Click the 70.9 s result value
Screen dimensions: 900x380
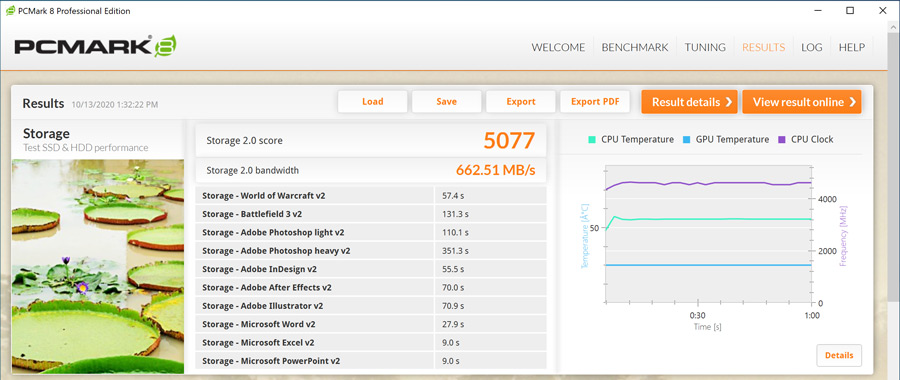click(x=453, y=306)
